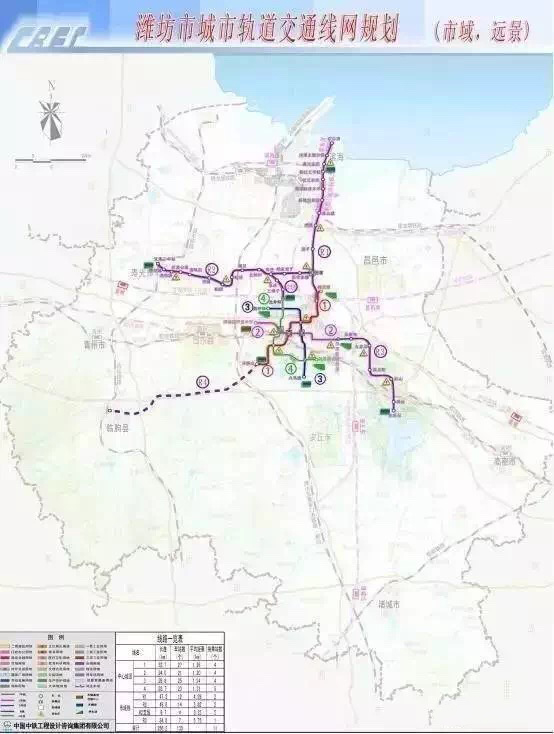The width and height of the screenshot is (554, 734).
Task: Click the 线路一览表 table heading
Action: (170, 638)
